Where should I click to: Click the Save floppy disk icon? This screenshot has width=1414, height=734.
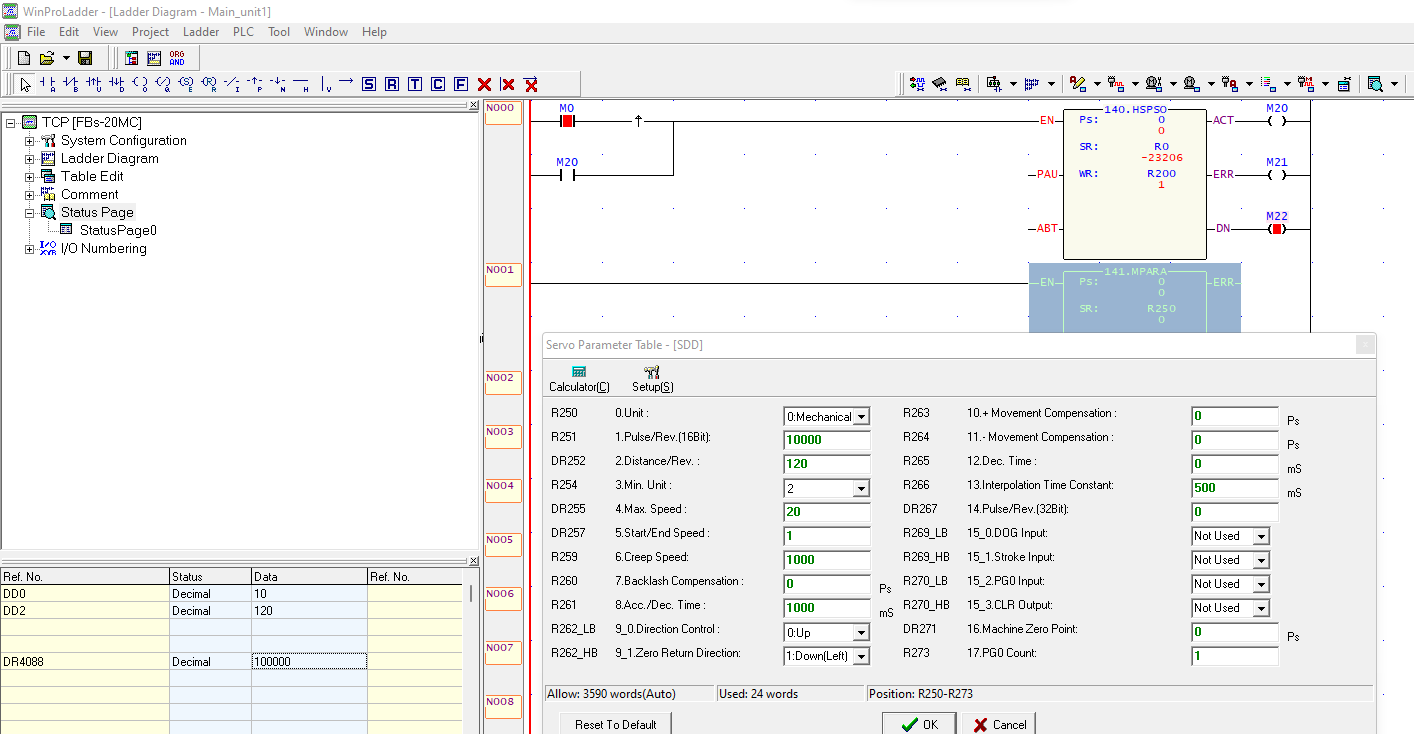(85, 58)
